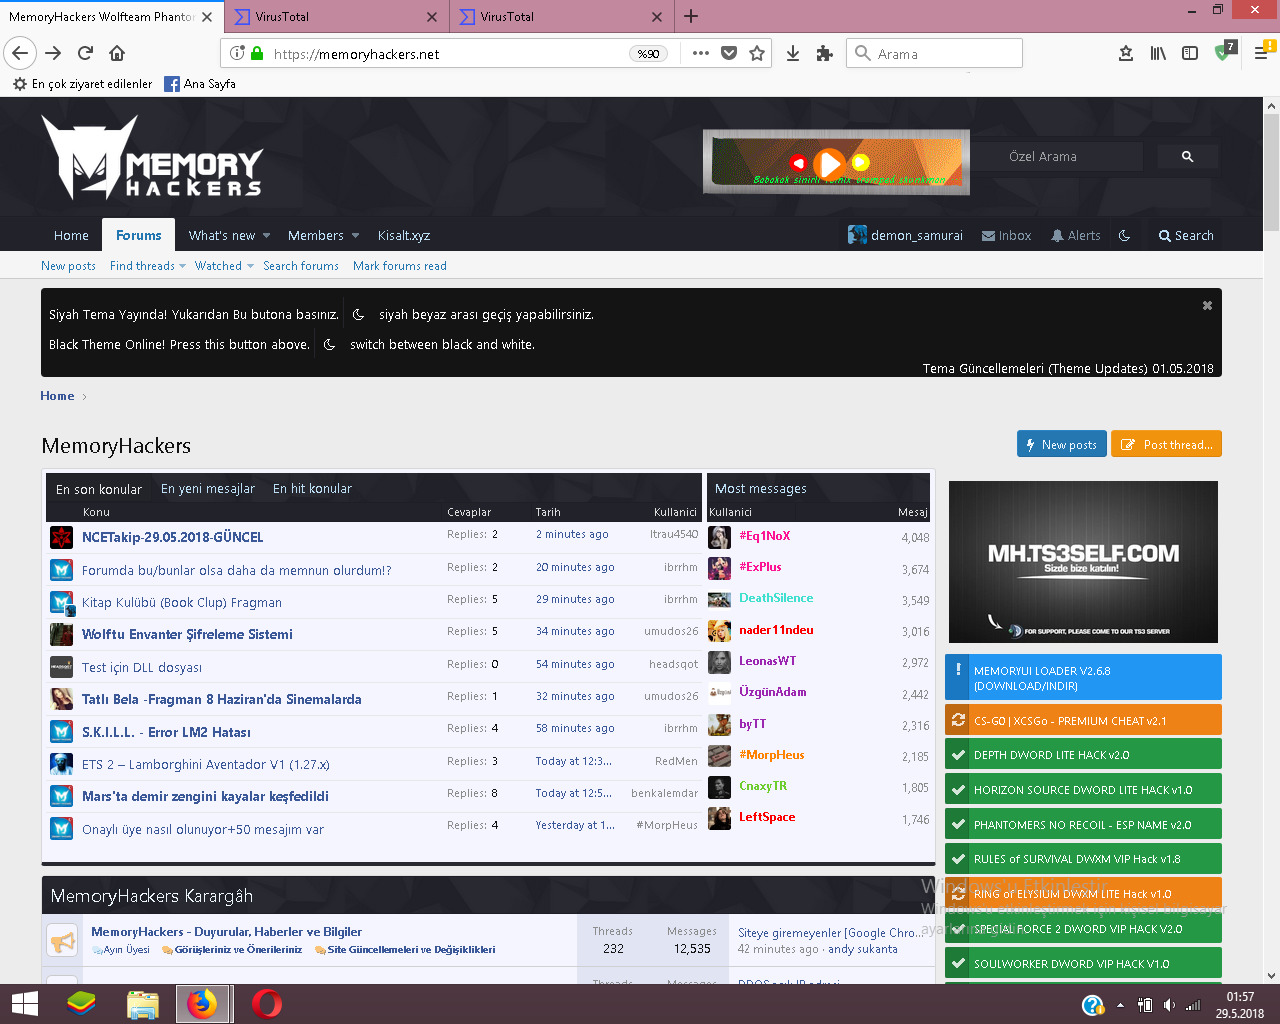Open the Kisalt.xyz nav item
The height and width of the screenshot is (1024, 1280).
(x=404, y=236)
